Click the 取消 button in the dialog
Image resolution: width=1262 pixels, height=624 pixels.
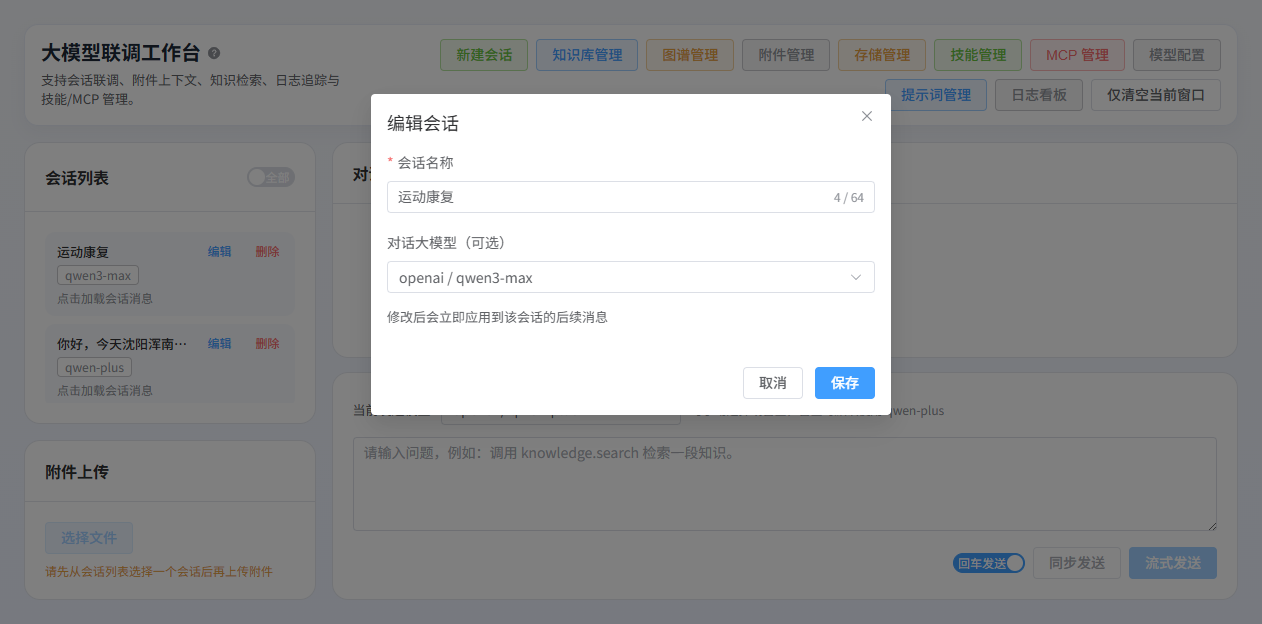pos(773,383)
